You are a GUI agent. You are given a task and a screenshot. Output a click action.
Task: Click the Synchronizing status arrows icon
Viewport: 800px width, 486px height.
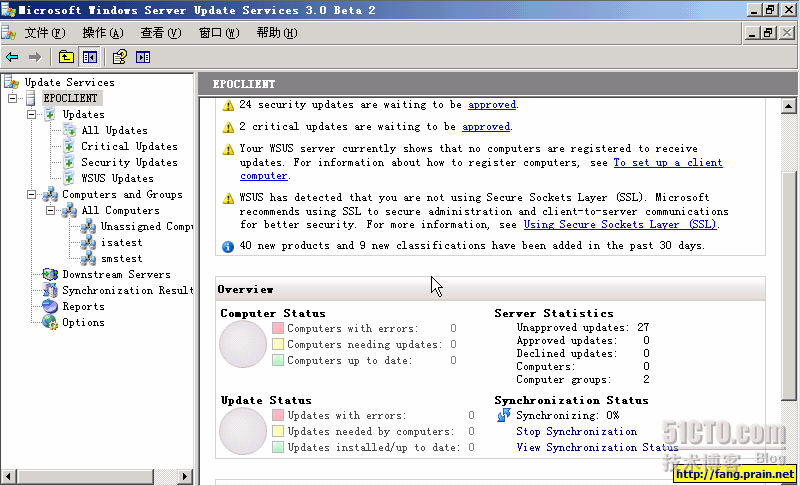point(504,415)
